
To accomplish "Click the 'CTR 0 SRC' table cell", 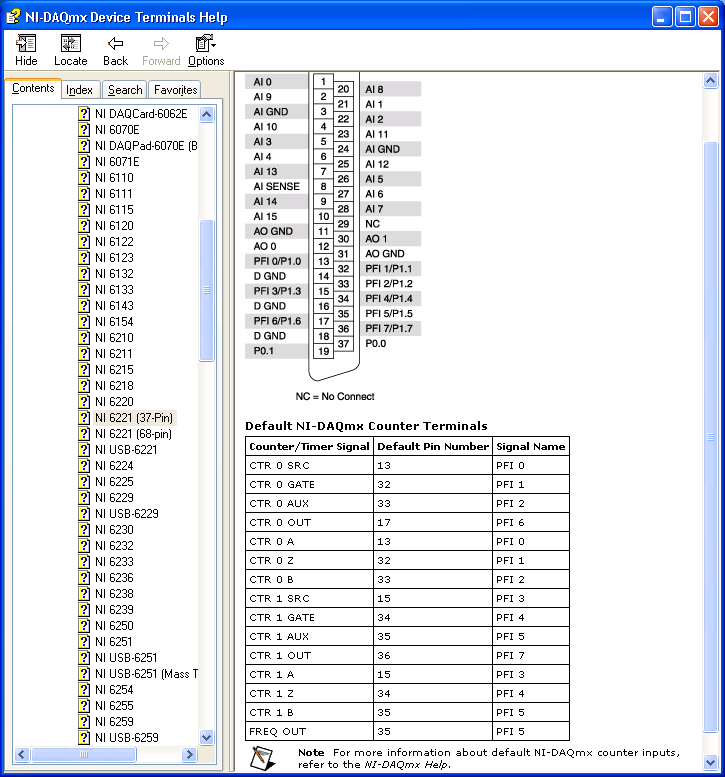I will pos(309,465).
